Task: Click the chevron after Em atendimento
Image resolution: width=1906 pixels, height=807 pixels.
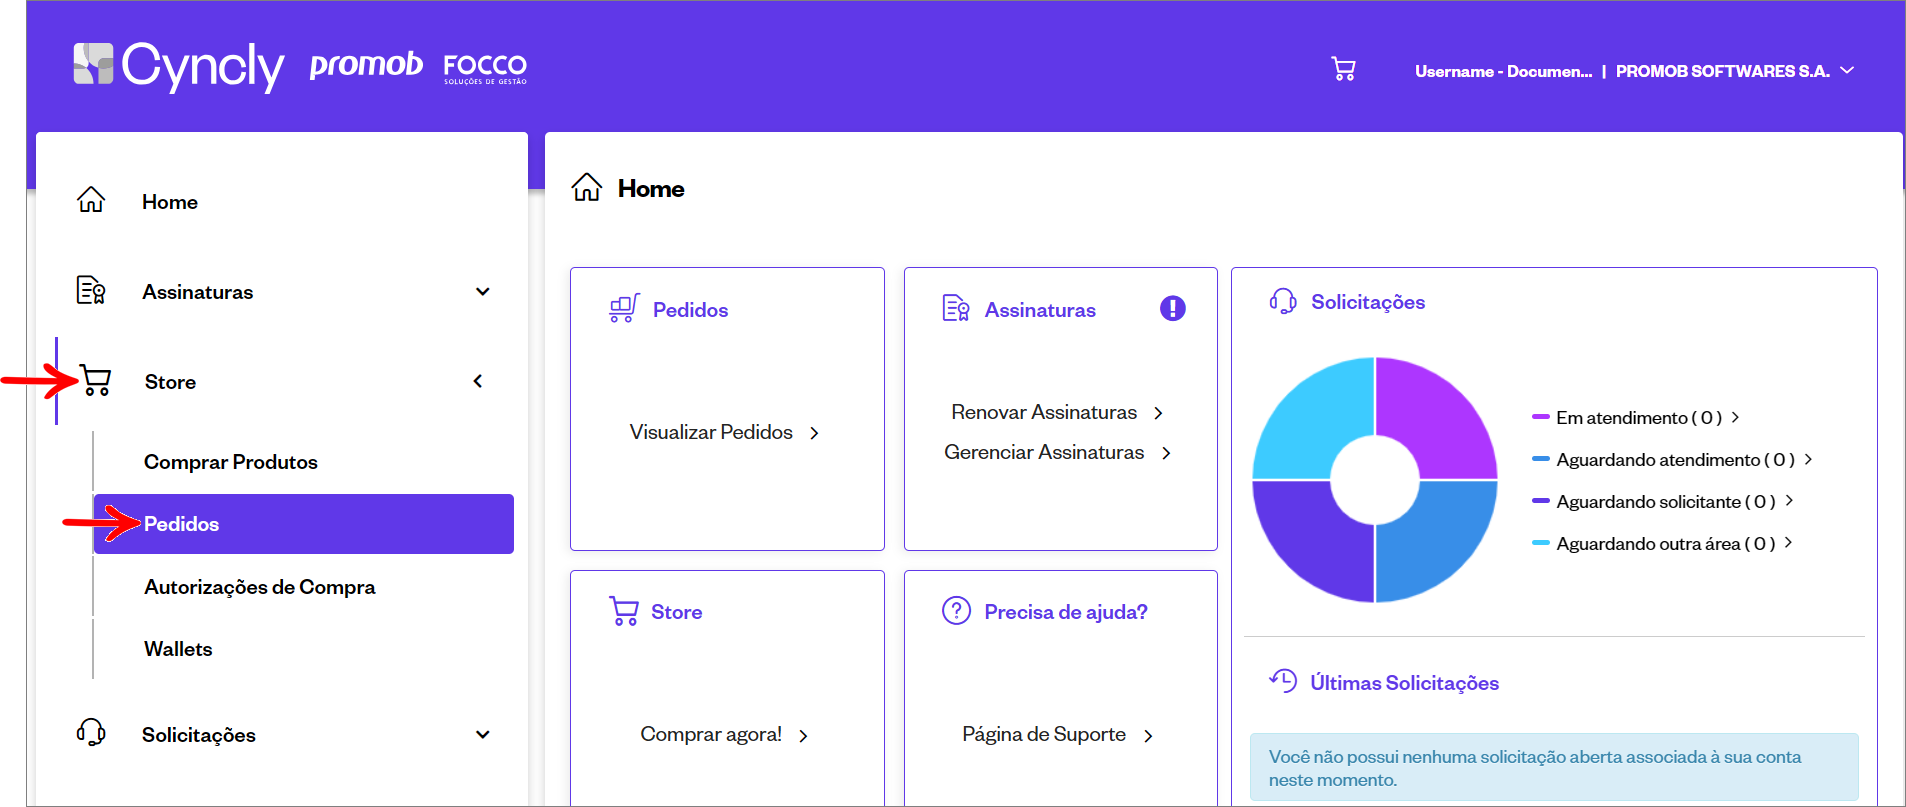Action: pyautogui.click(x=1736, y=417)
